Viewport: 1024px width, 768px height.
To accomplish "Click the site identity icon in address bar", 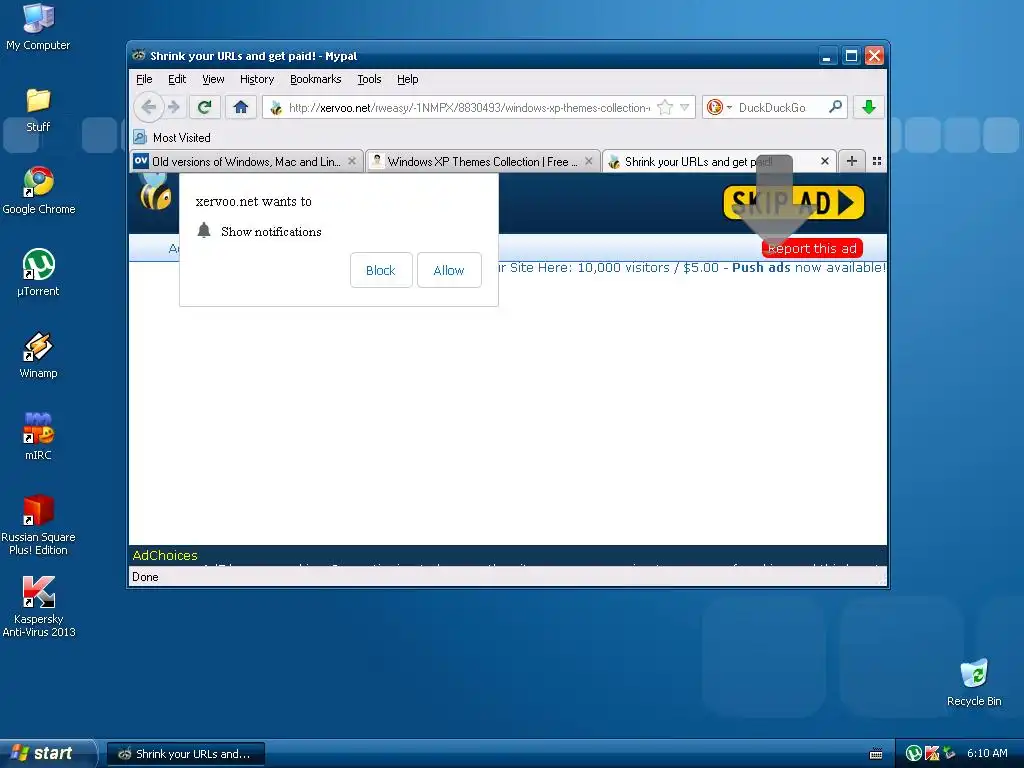I will (276, 108).
